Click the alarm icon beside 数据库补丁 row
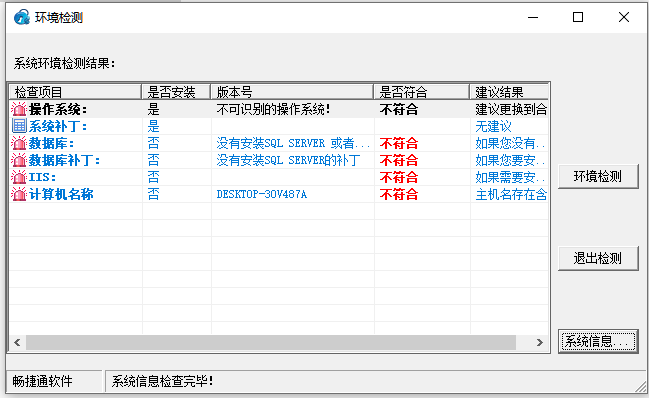The height and width of the screenshot is (398, 649). pyautogui.click(x=19, y=160)
